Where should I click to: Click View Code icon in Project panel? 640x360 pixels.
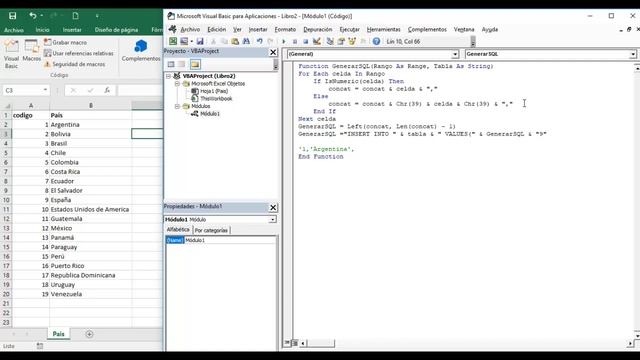point(171,64)
